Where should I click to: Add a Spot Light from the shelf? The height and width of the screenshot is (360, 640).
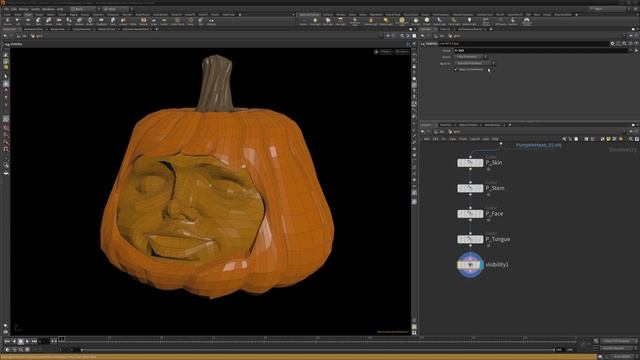[x=327, y=21]
